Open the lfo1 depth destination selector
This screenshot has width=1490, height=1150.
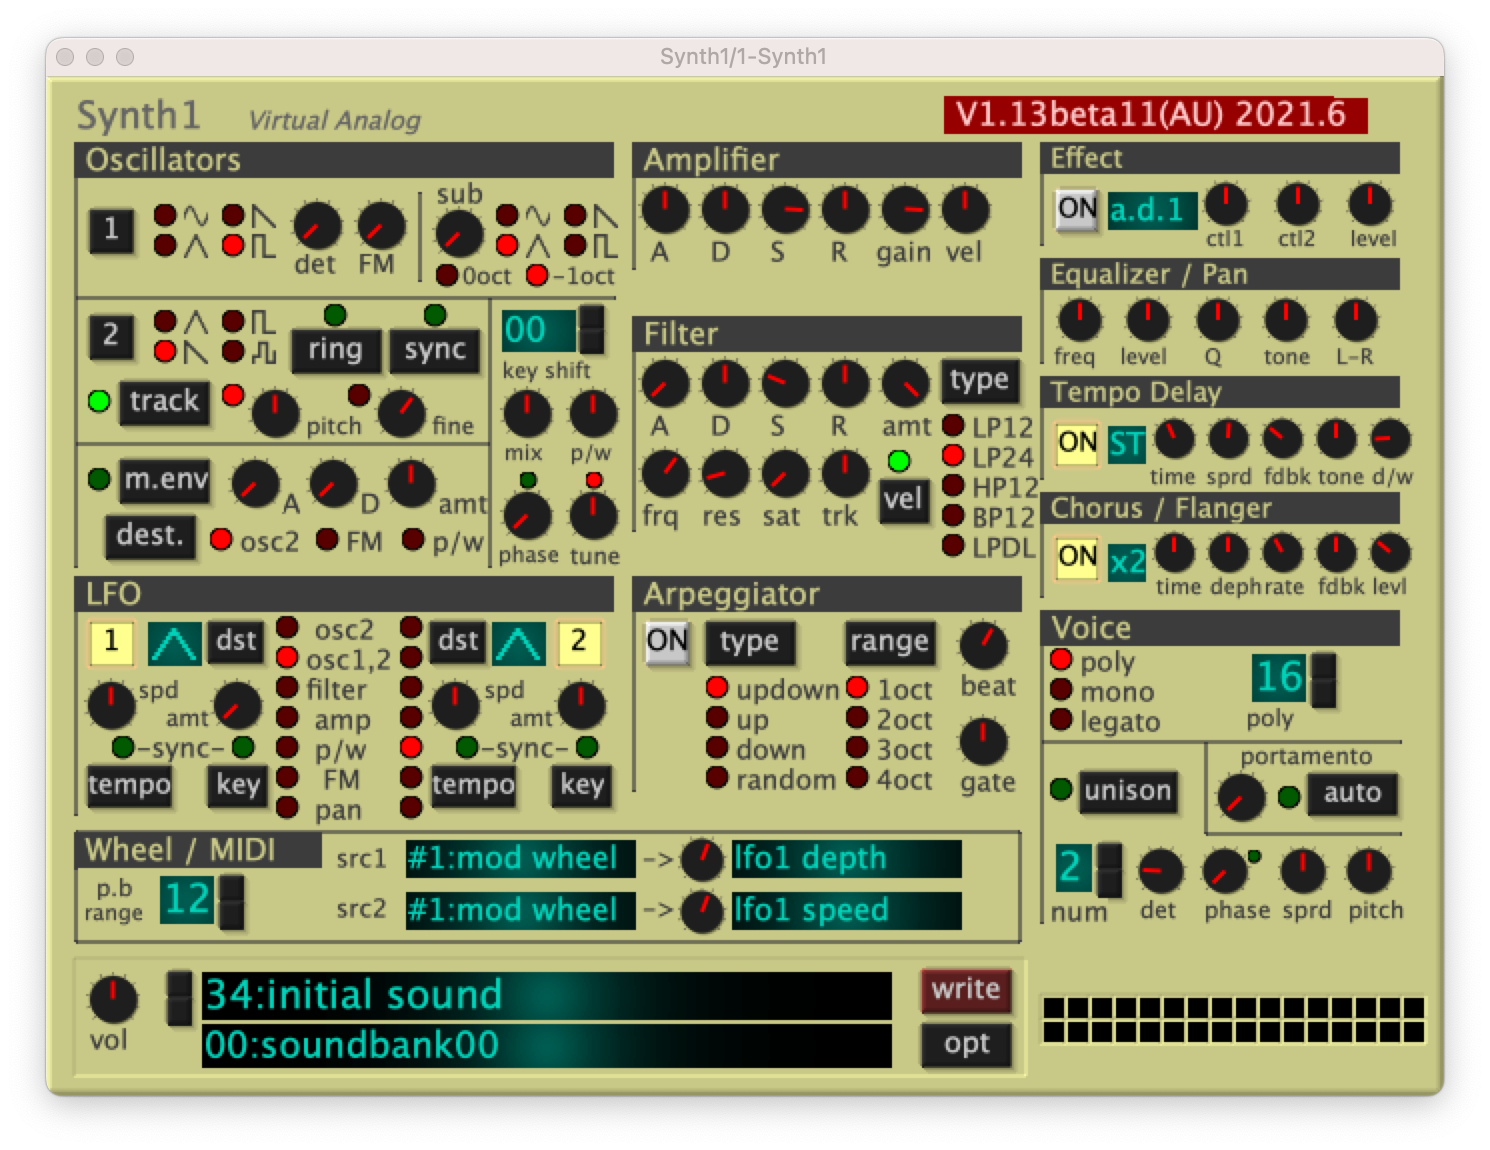[847, 858]
